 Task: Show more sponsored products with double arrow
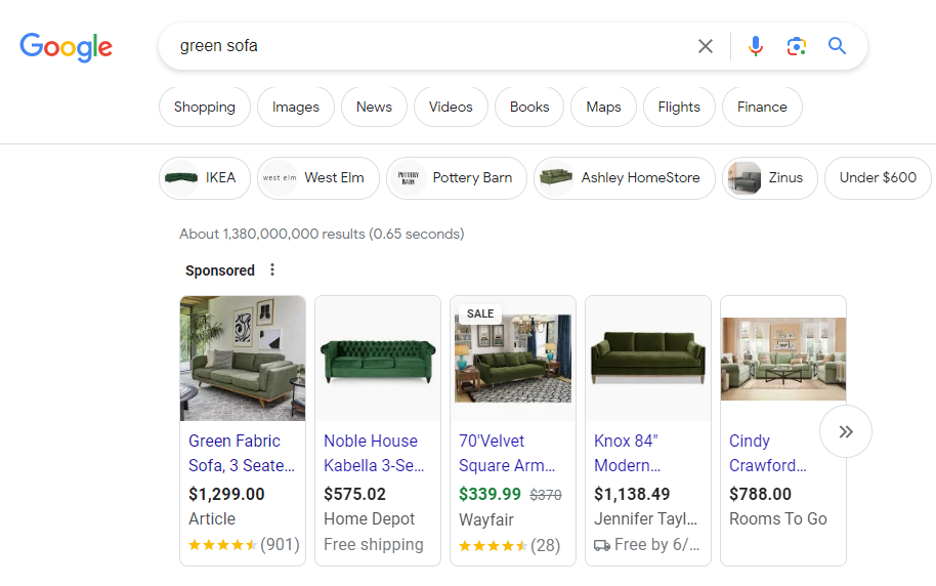845,431
